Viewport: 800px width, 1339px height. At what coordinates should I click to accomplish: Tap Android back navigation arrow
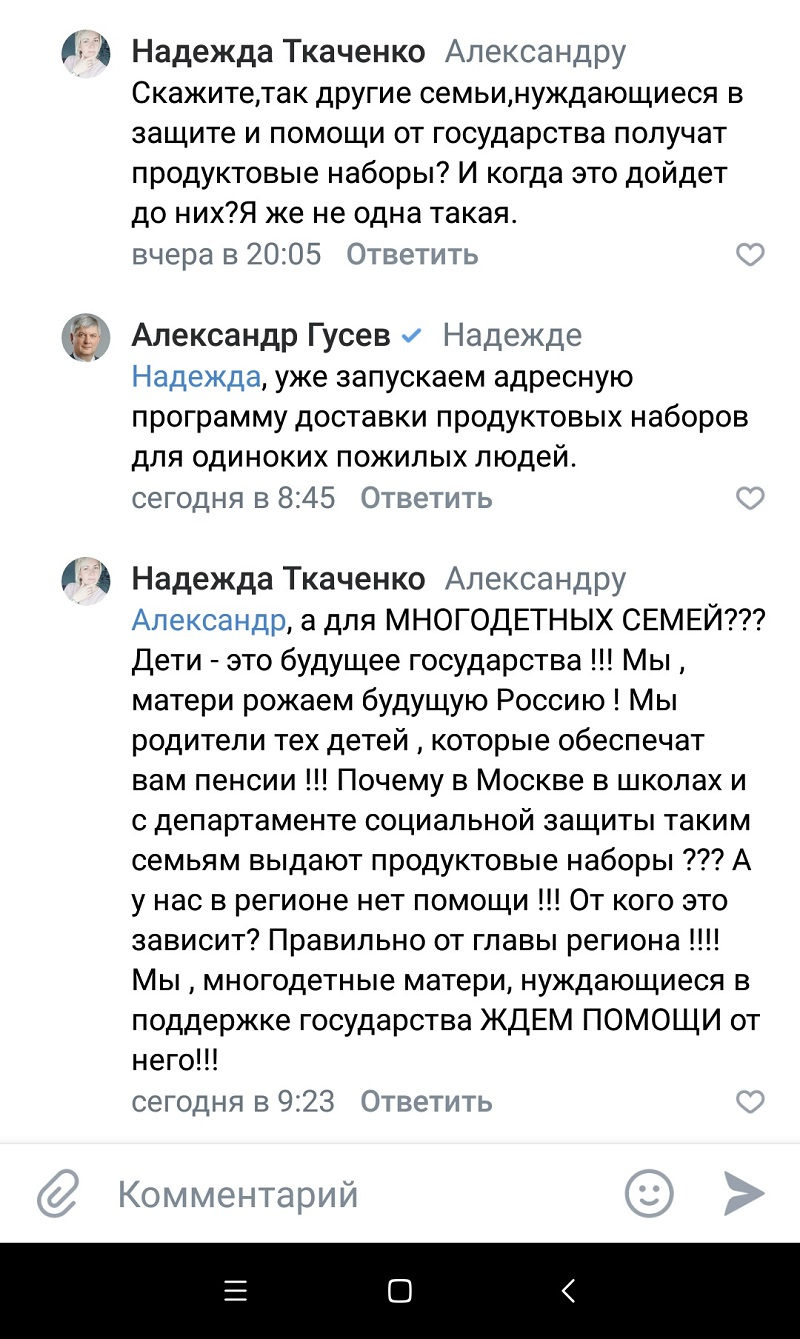(x=568, y=1291)
